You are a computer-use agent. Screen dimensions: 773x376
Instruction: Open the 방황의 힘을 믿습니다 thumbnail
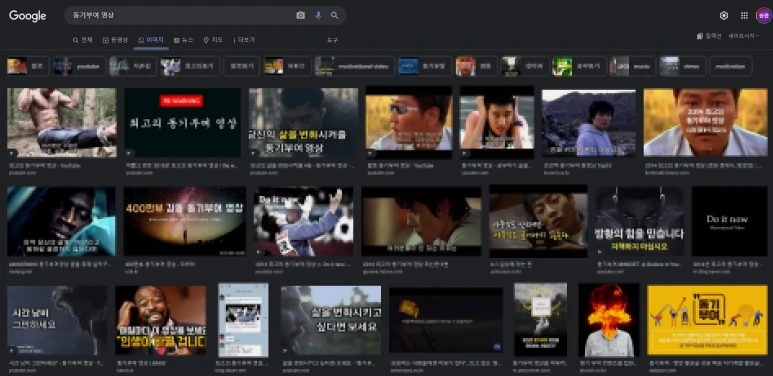coord(639,221)
